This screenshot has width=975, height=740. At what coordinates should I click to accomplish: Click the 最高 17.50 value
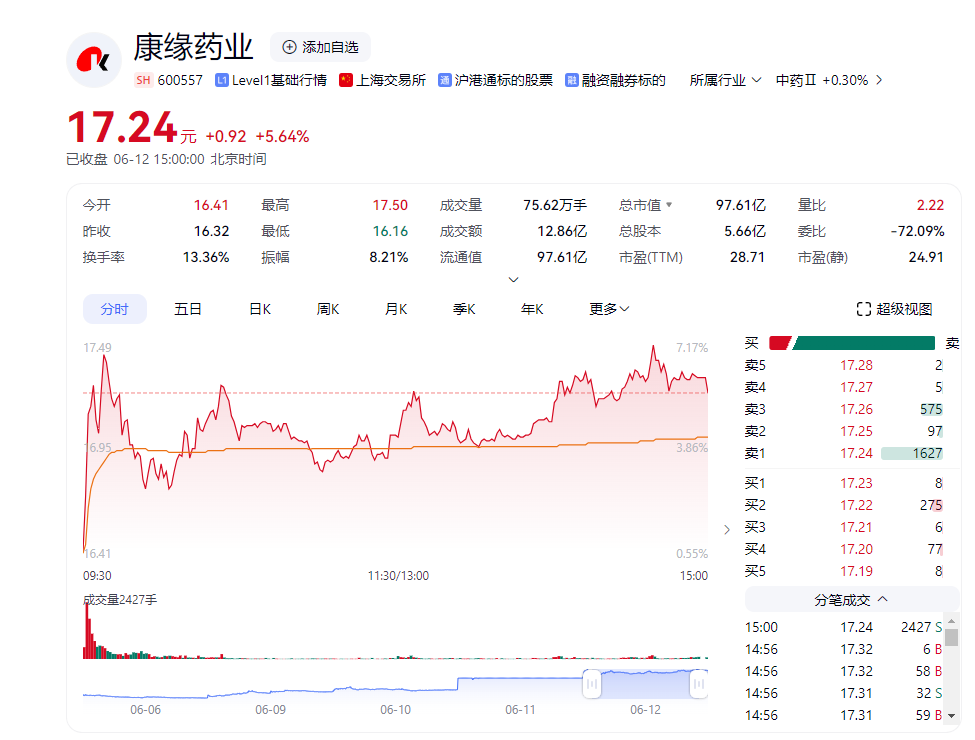pyautogui.click(x=390, y=205)
